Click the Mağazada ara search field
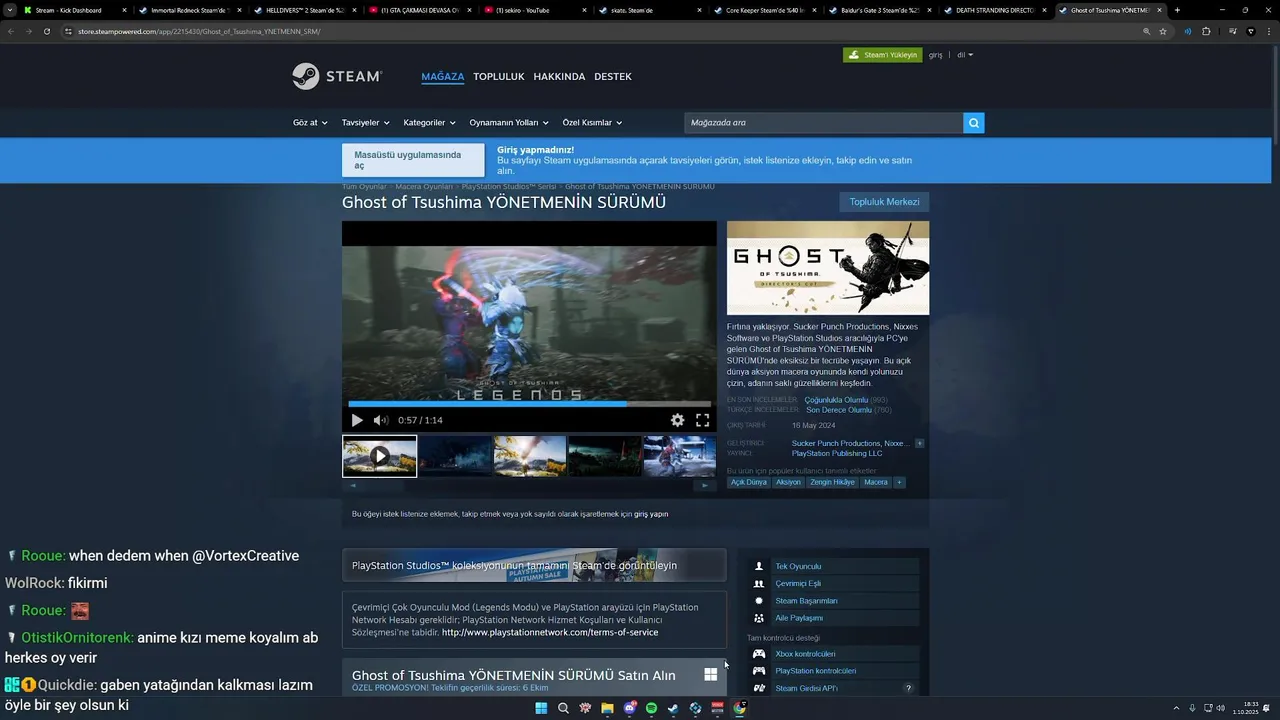The width and height of the screenshot is (1280, 720). tap(823, 123)
